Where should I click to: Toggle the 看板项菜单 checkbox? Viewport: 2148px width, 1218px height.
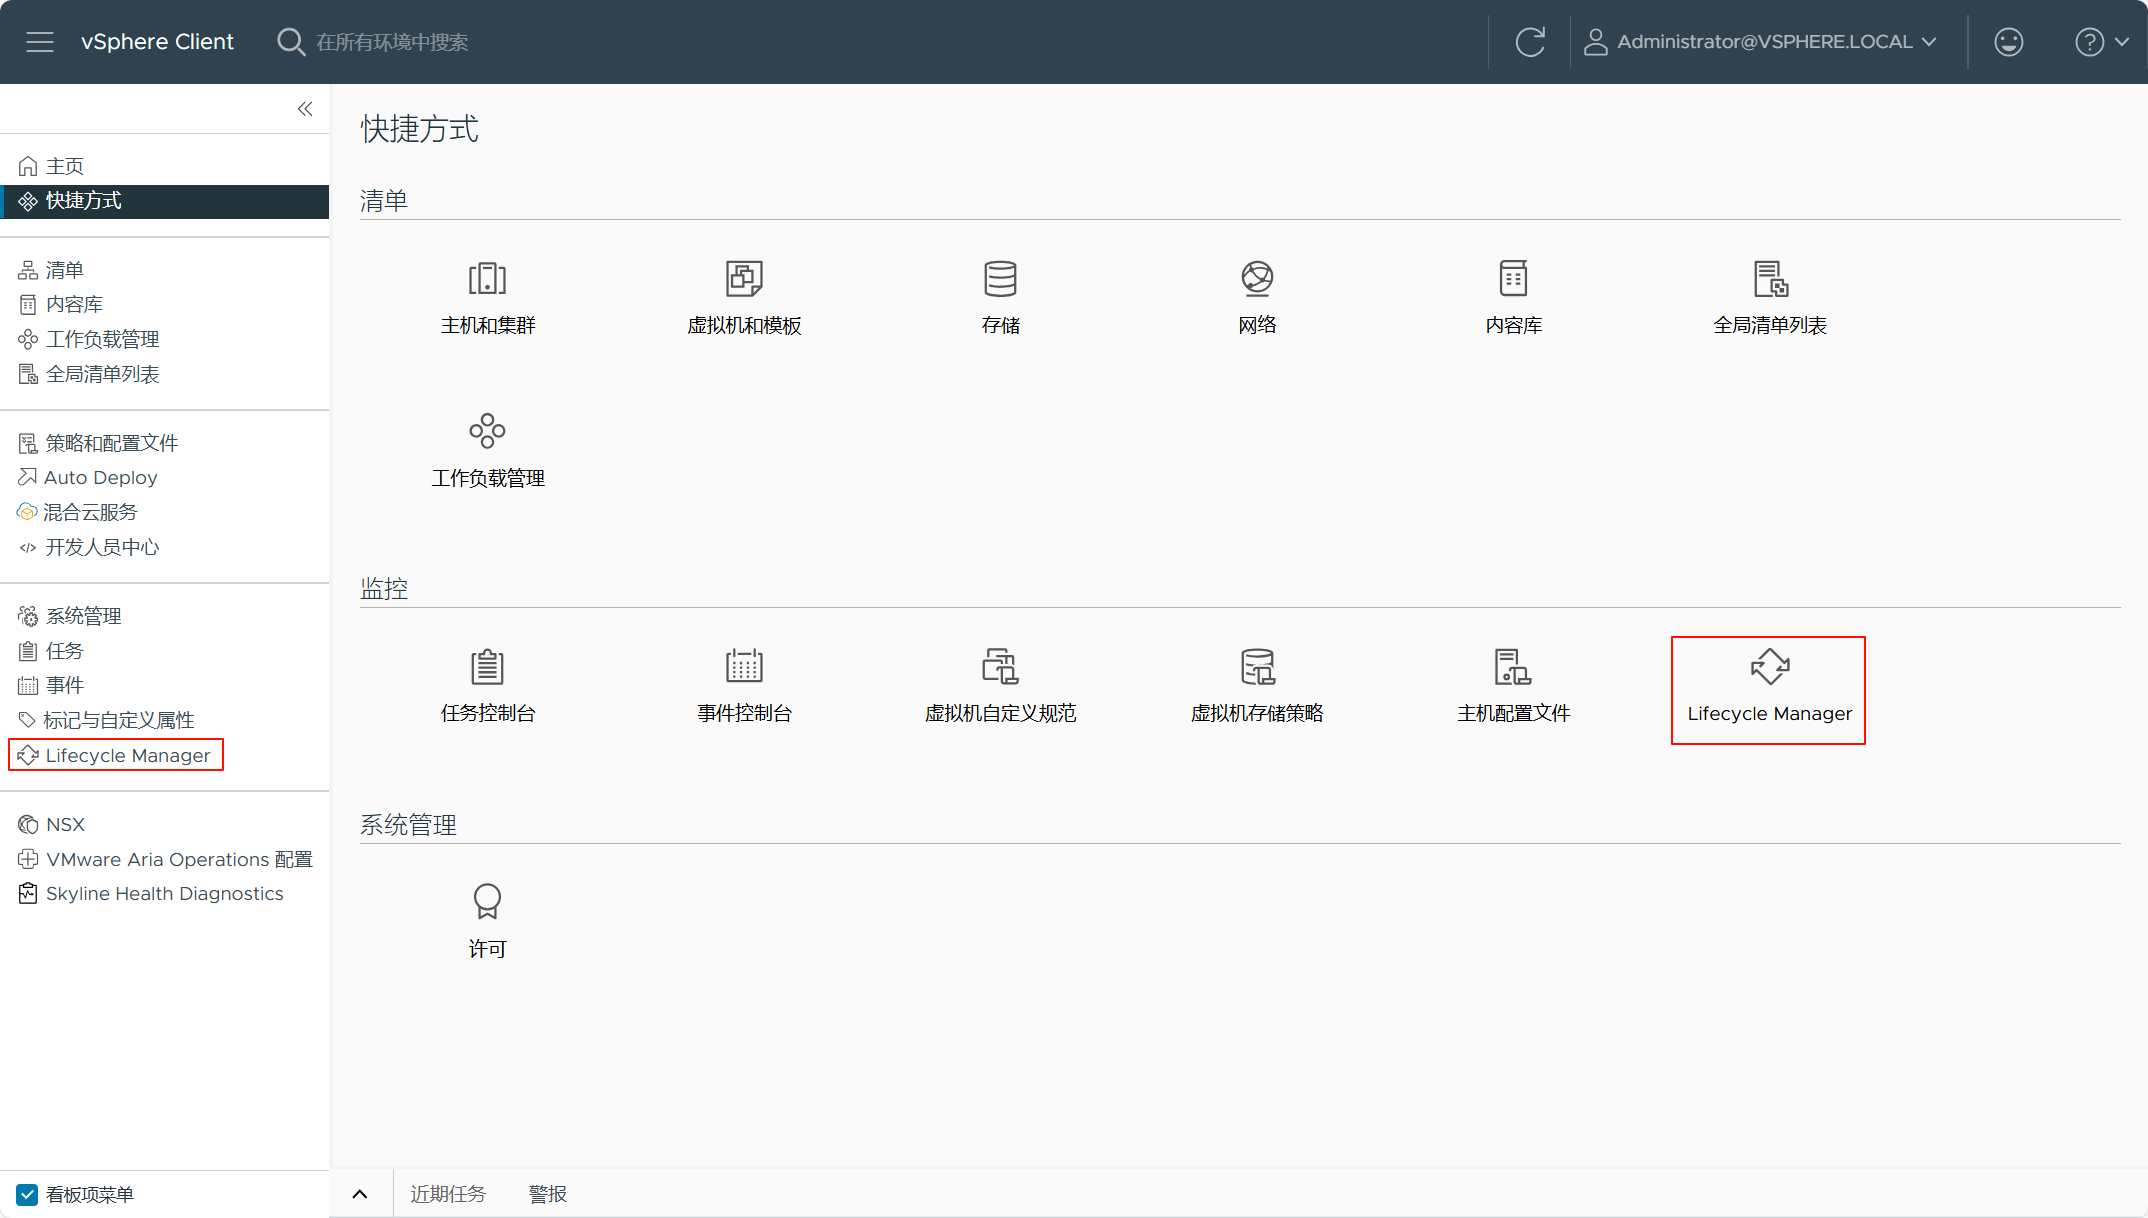[x=27, y=1194]
